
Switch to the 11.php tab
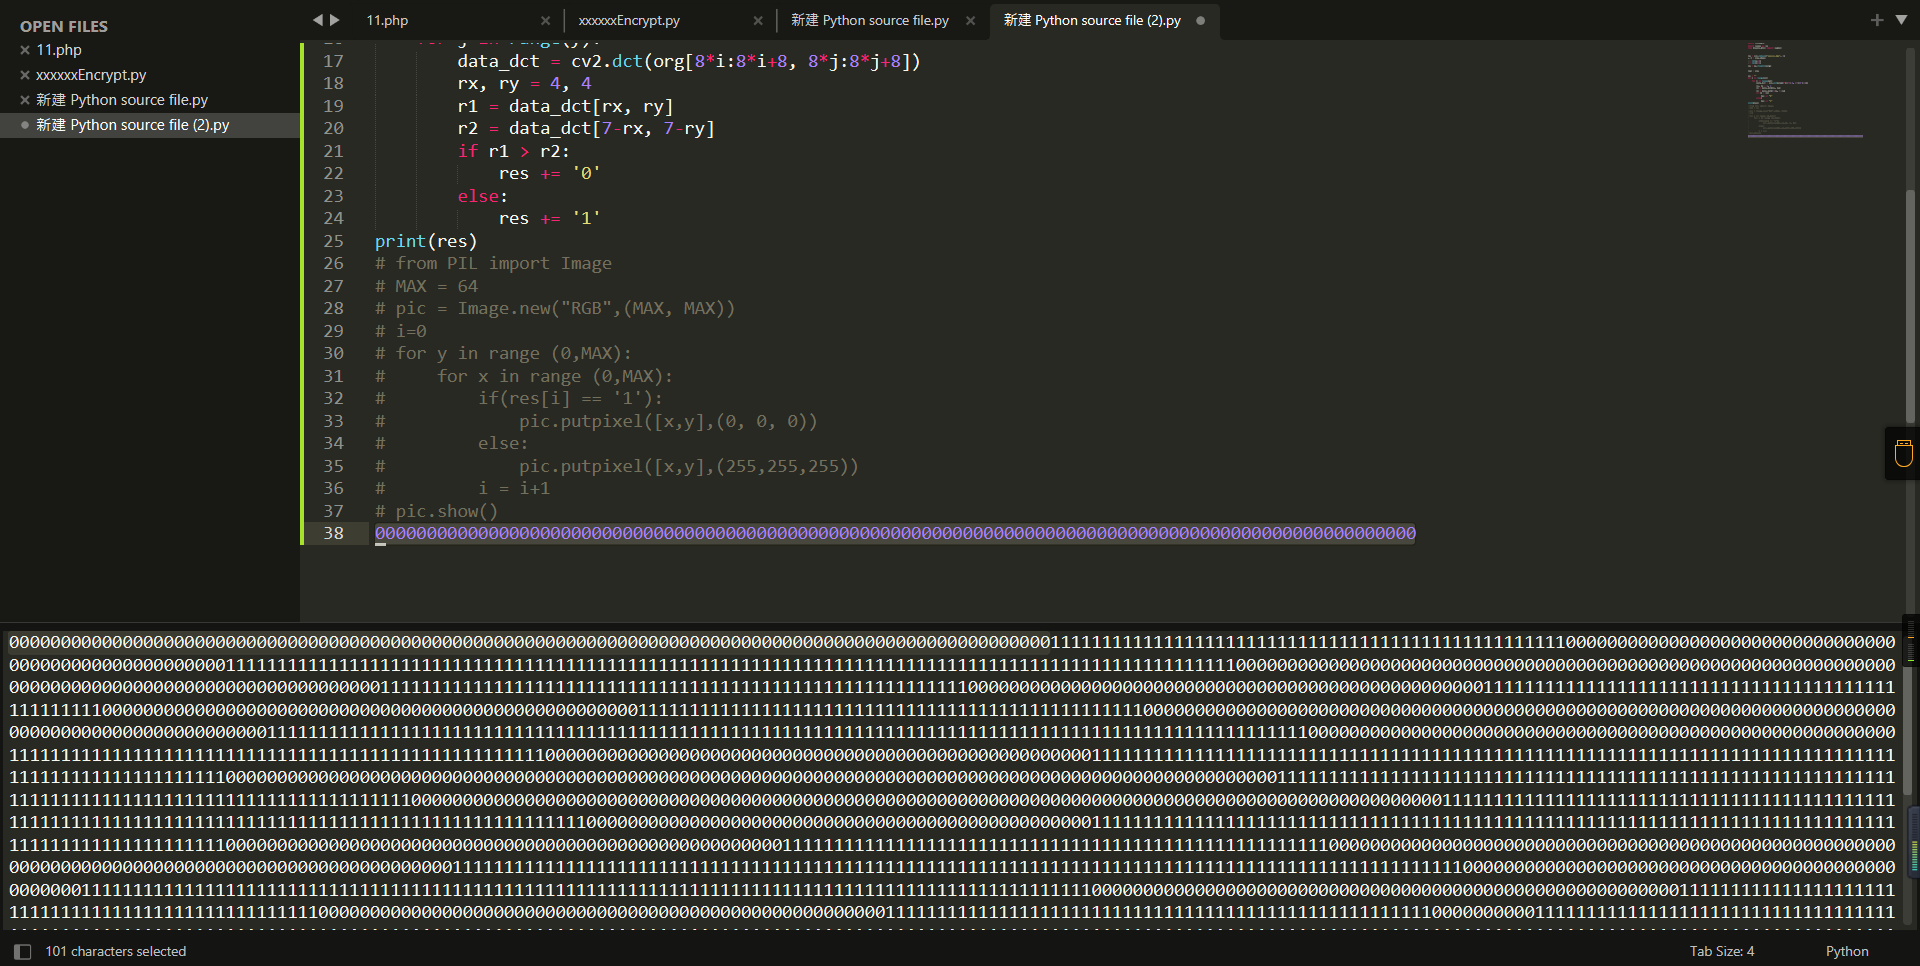click(387, 20)
